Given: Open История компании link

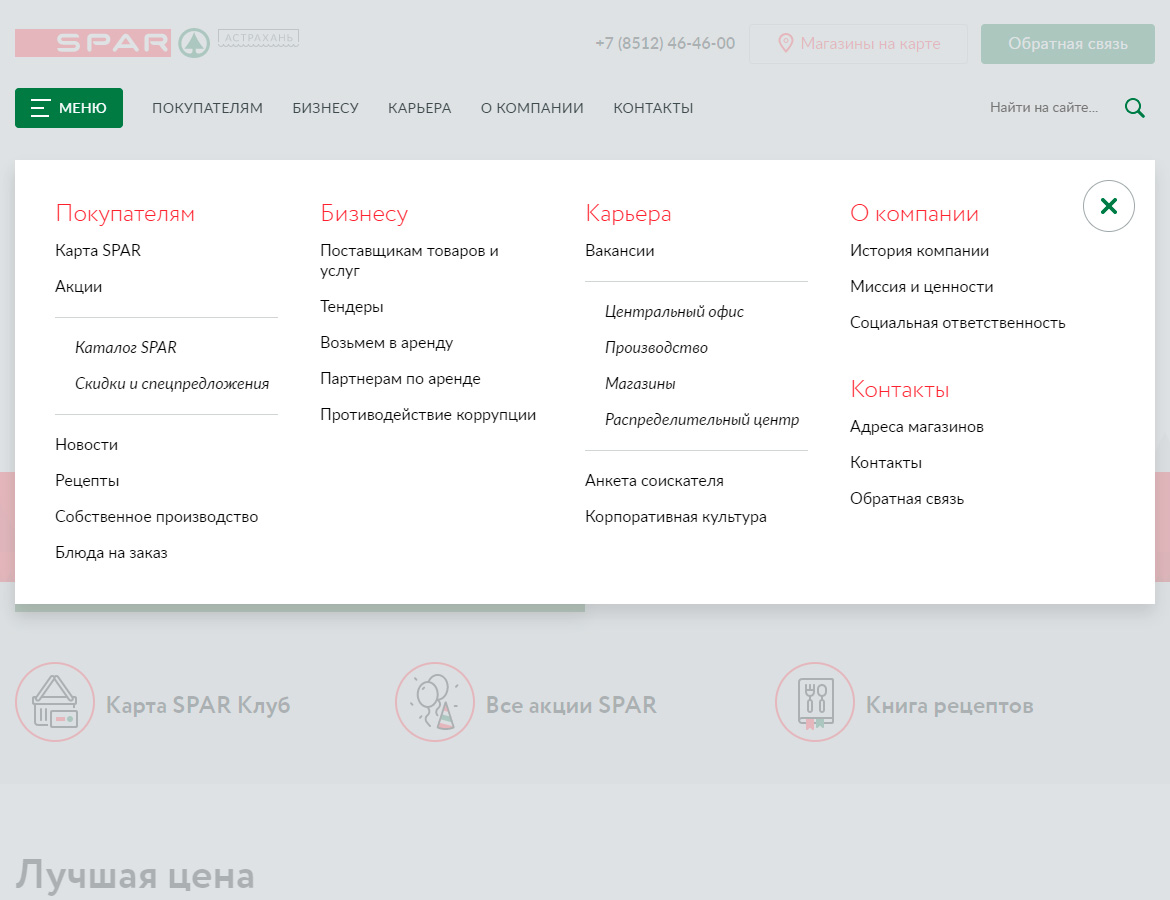Looking at the screenshot, I should pos(919,251).
